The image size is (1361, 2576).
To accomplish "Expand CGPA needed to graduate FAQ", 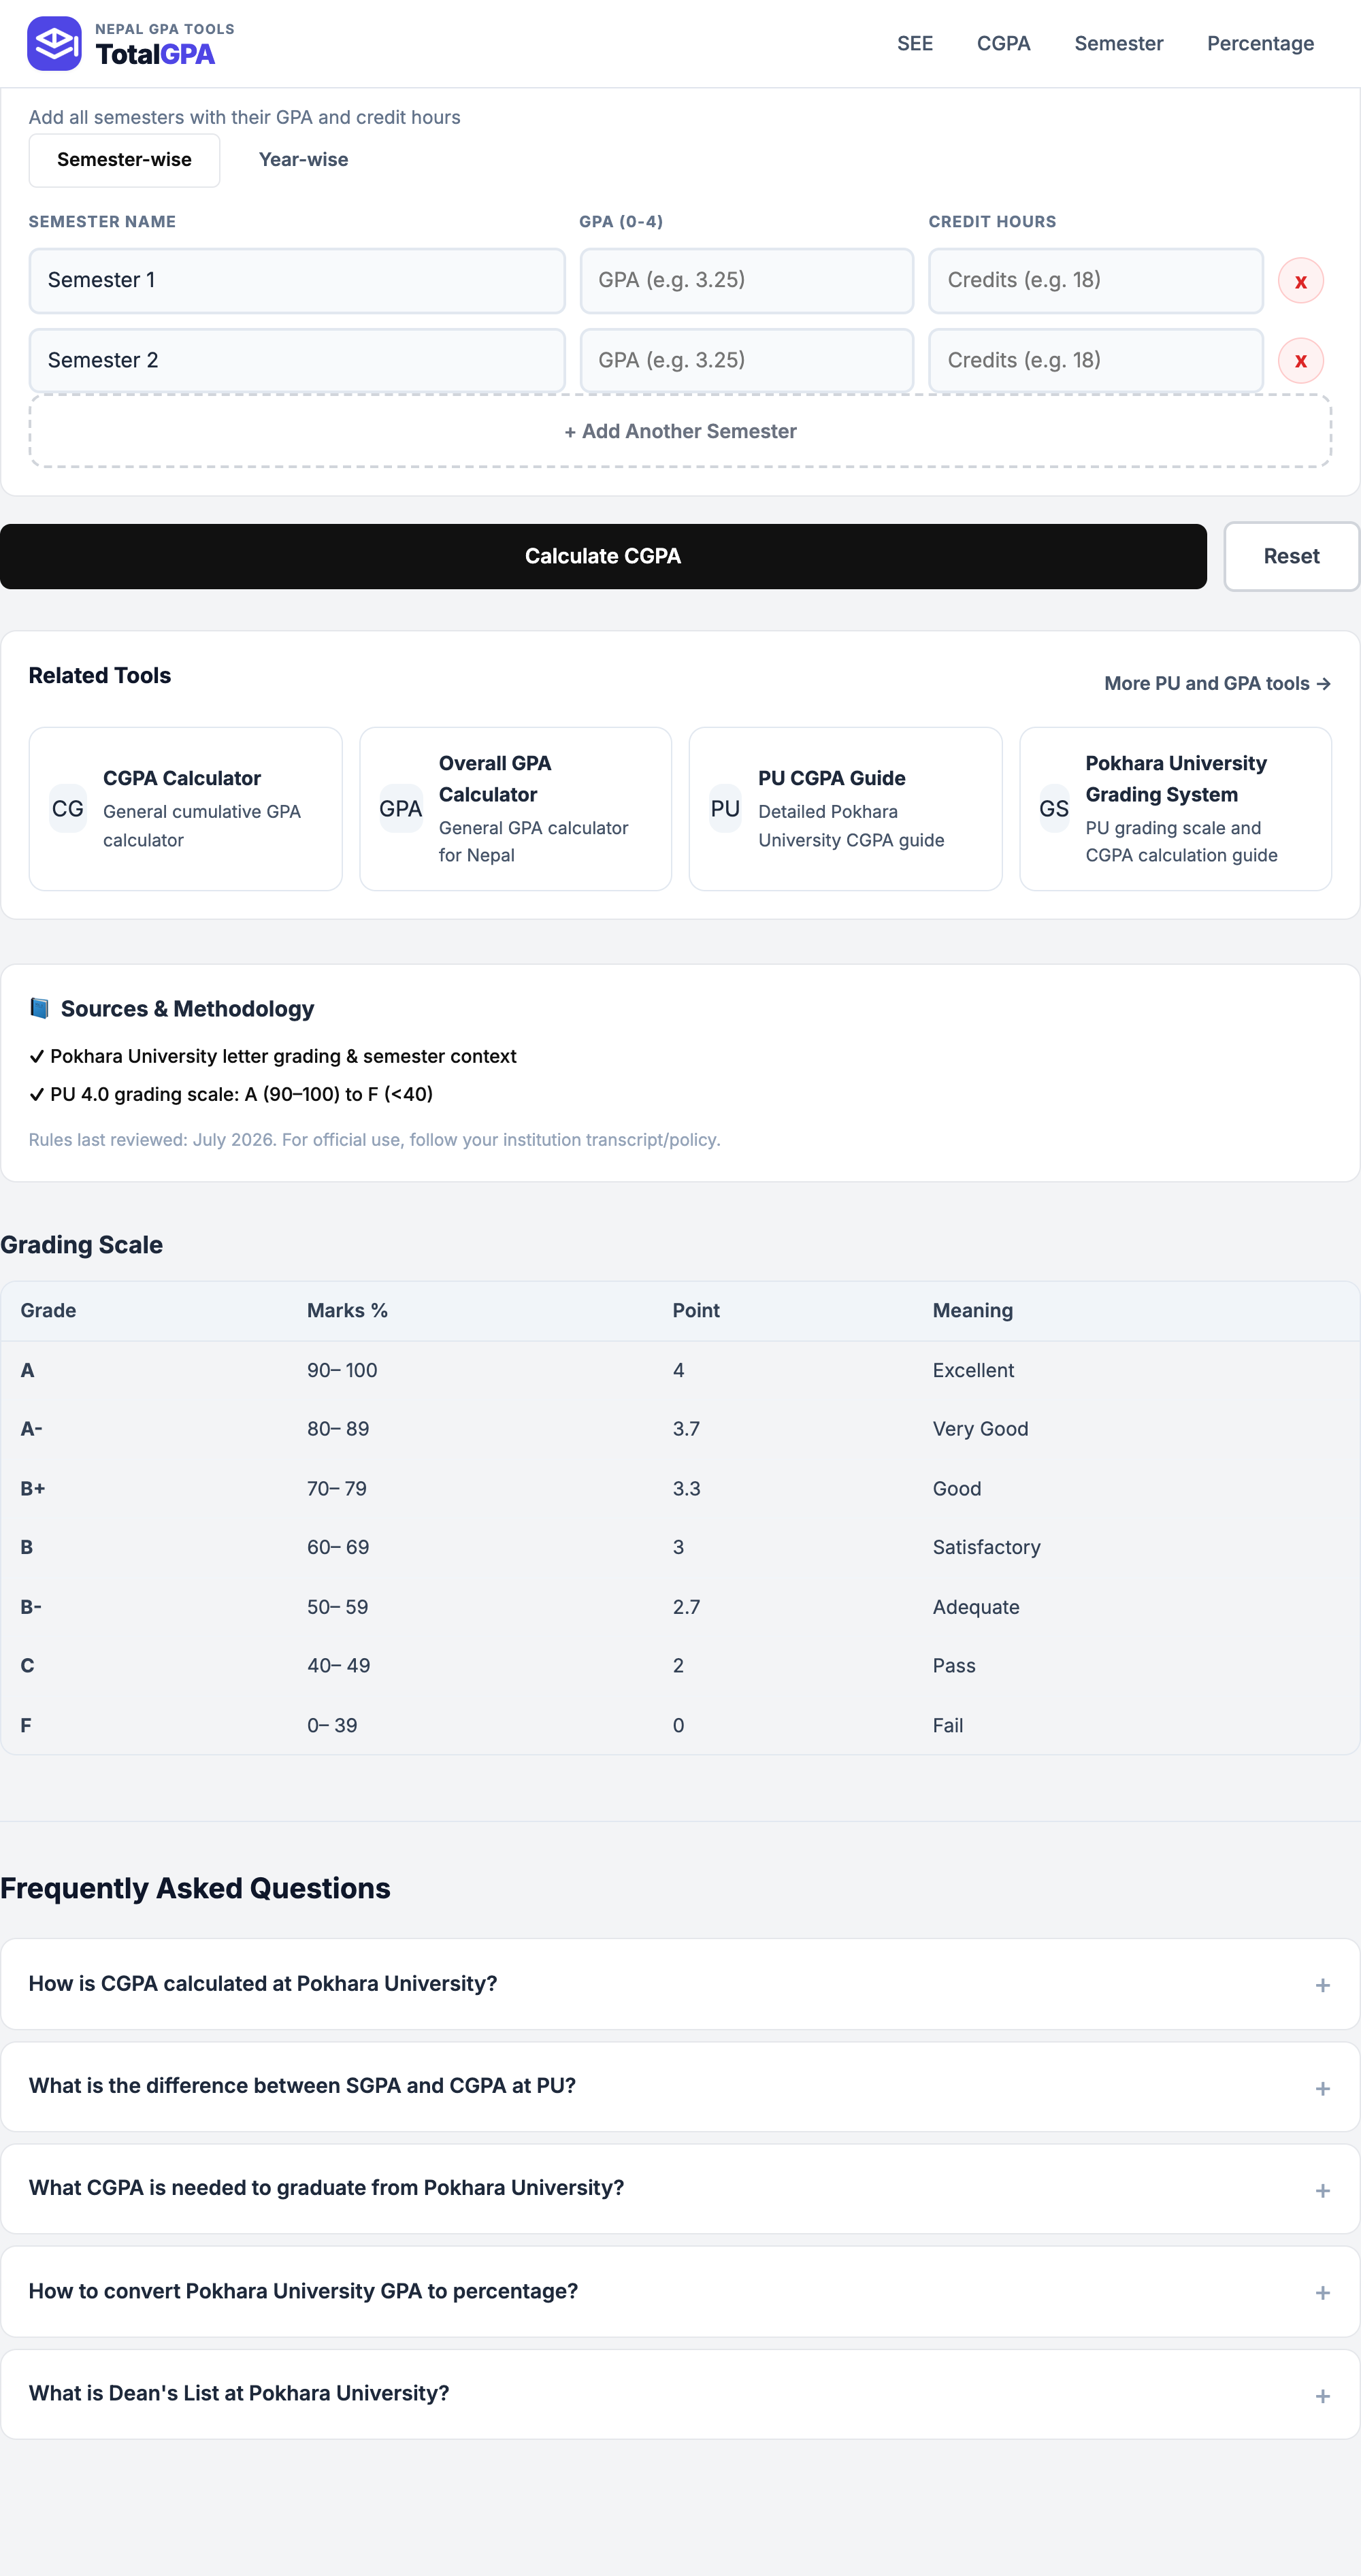I will pos(680,2189).
